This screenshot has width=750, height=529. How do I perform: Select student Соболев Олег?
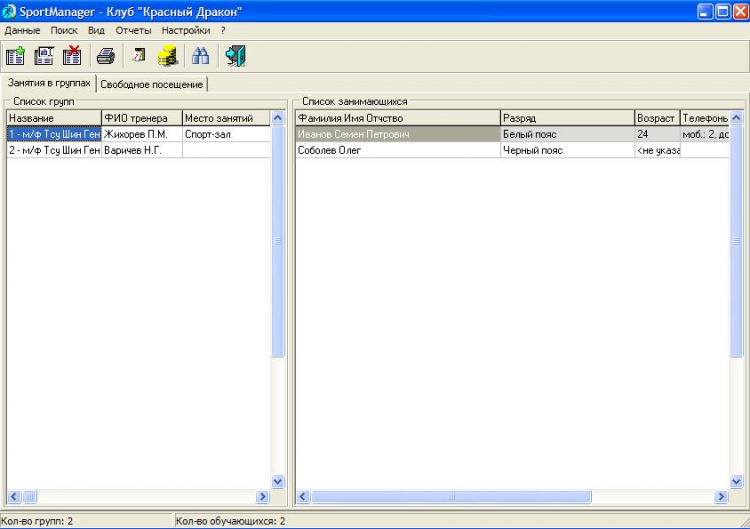click(398, 150)
